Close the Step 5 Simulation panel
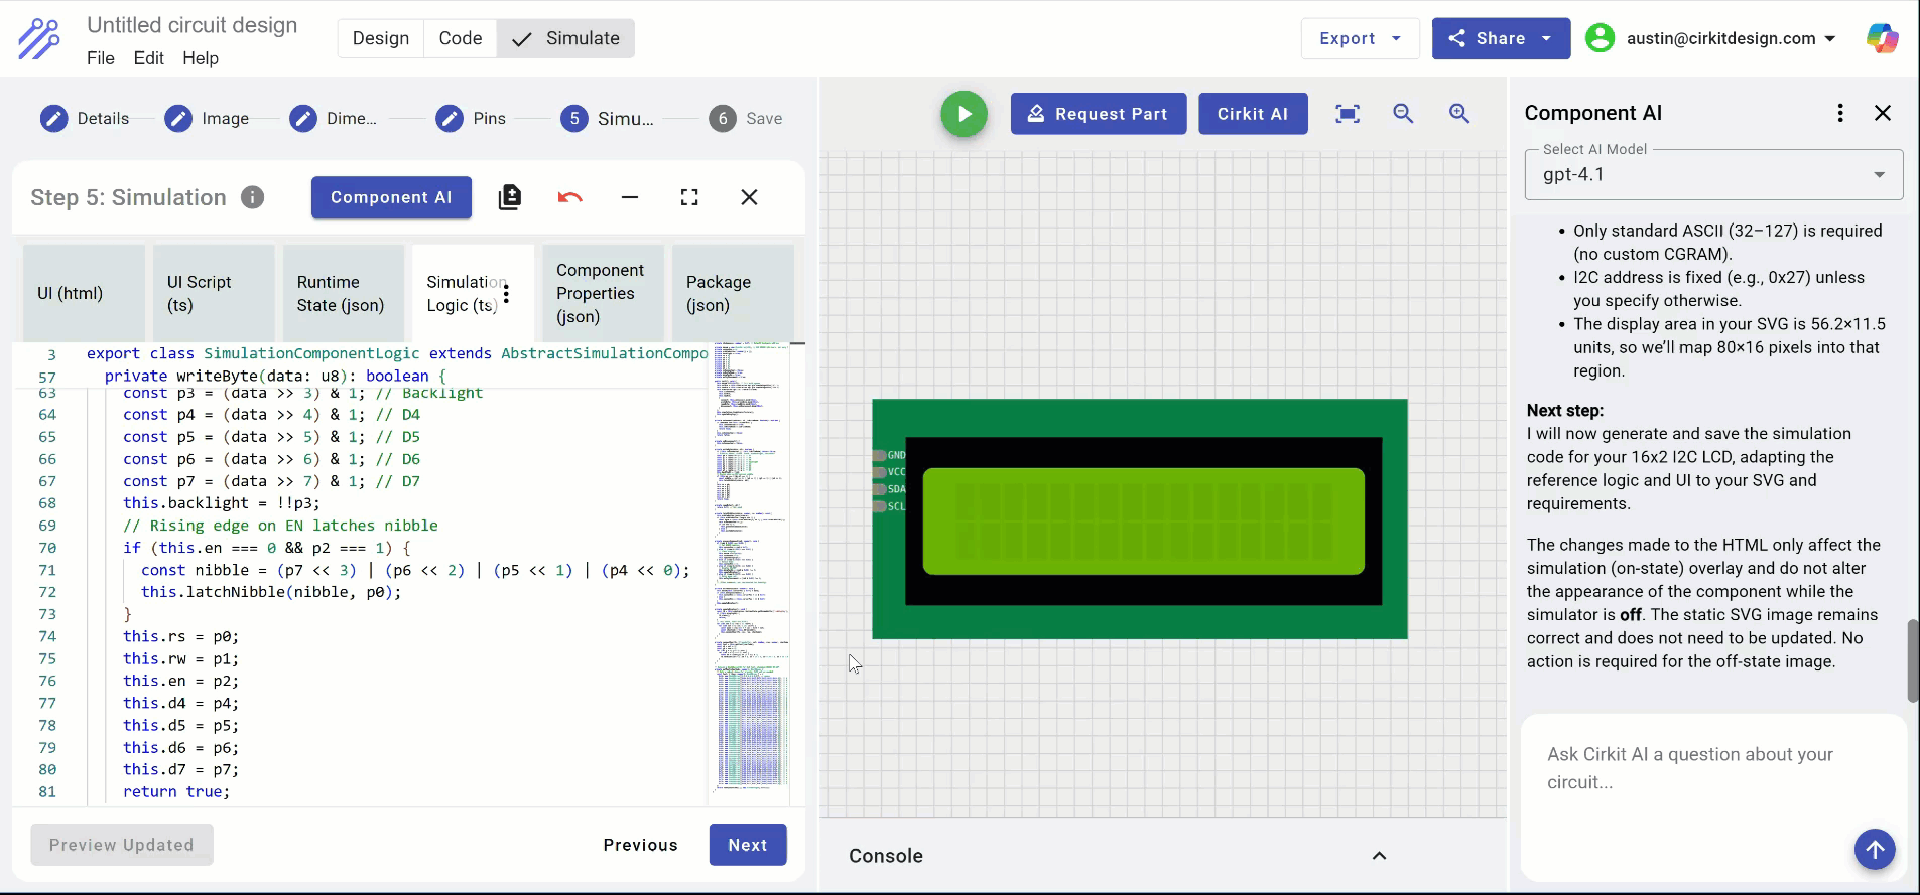The width and height of the screenshot is (1920, 895). pyautogui.click(x=749, y=197)
